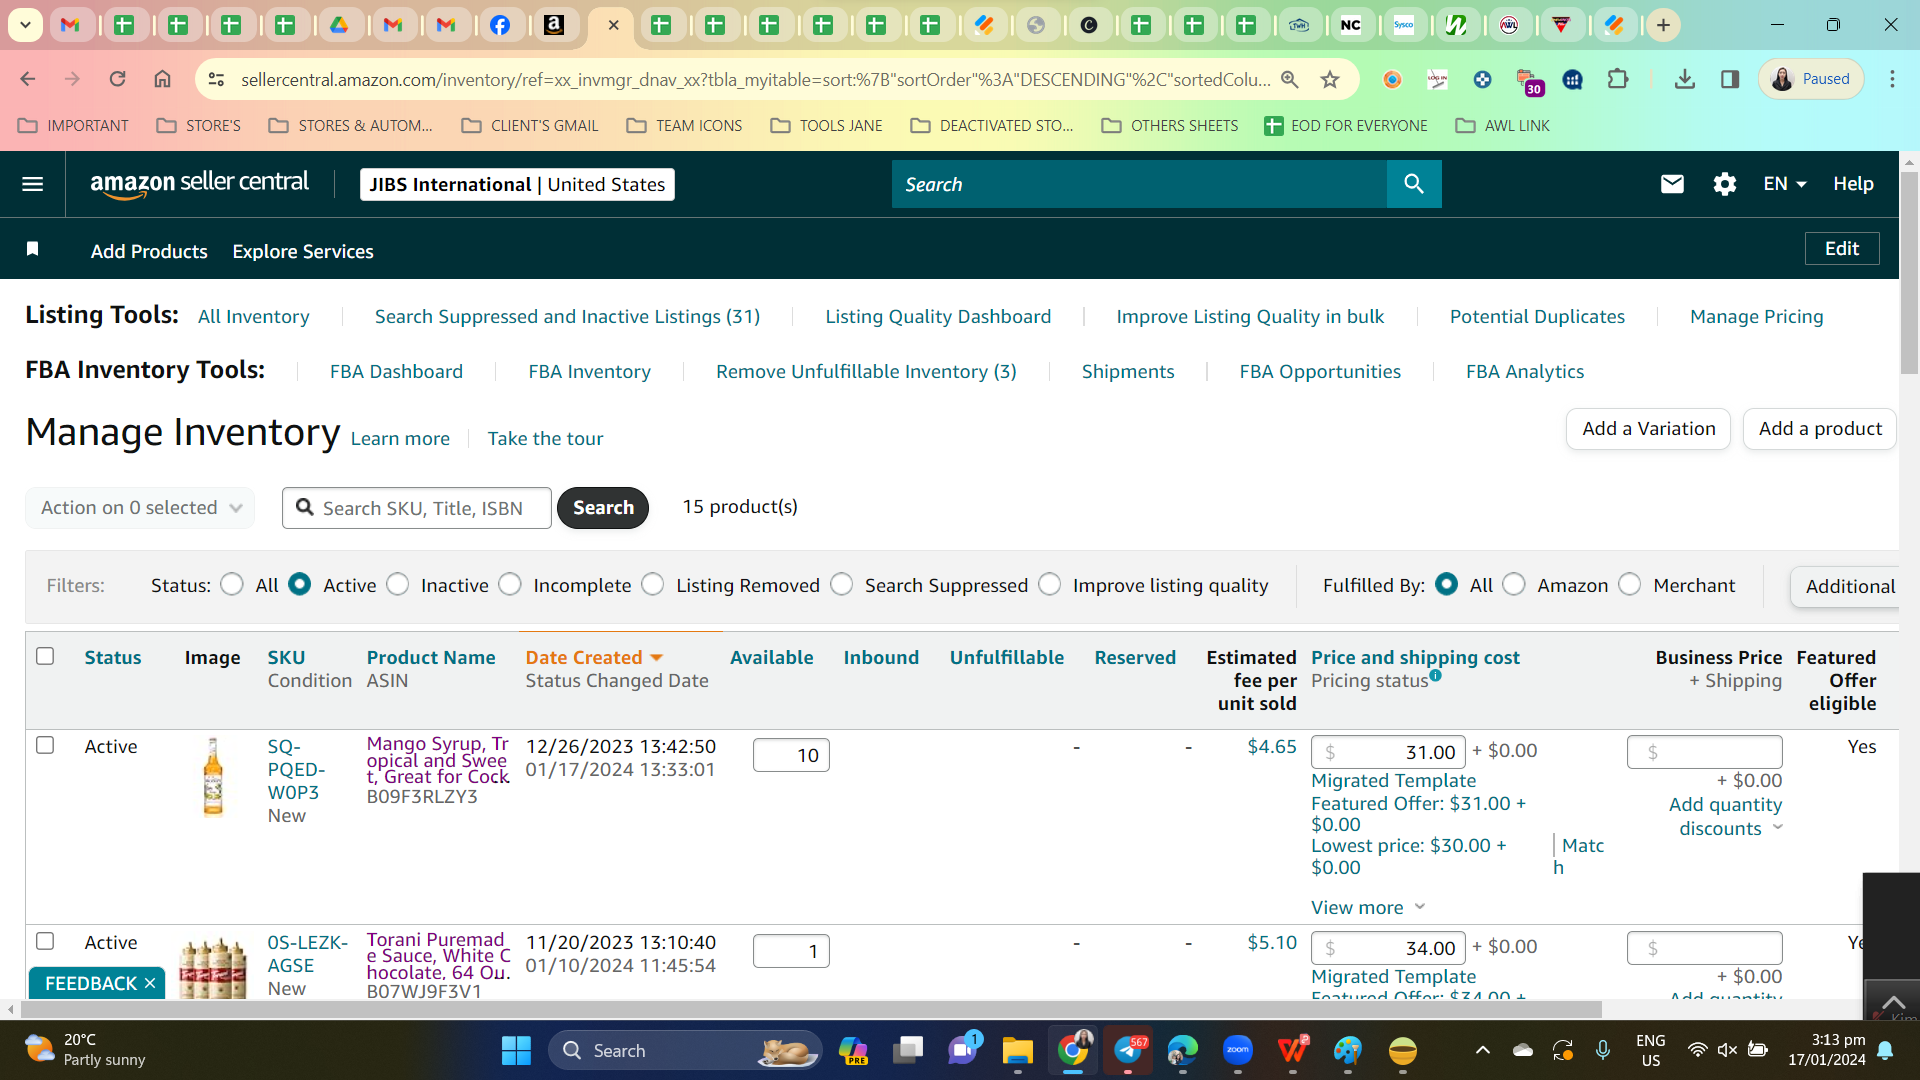Bookmark this page with star icon
Image resolution: width=1920 pixels, height=1080 pixels.
[x=1330, y=79]
